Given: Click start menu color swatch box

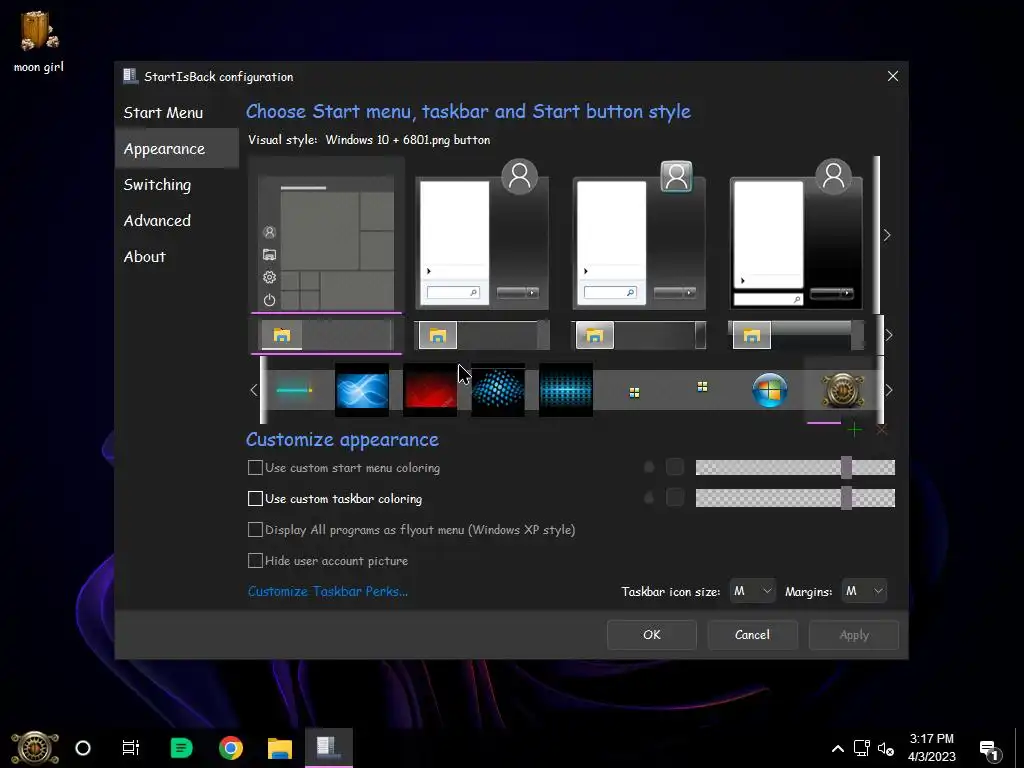Looking at the screenshot, I should 675,467.
